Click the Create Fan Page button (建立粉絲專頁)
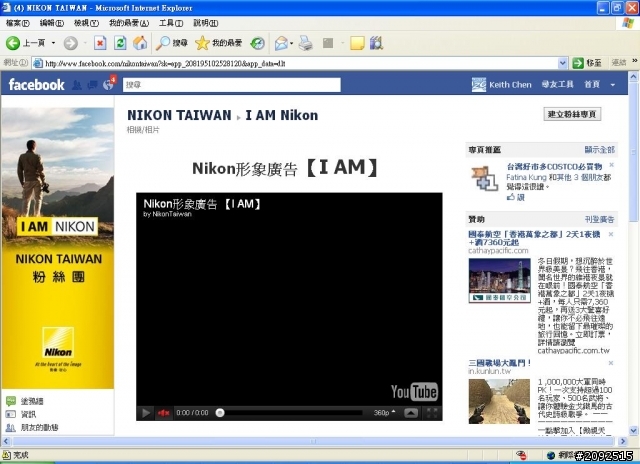Viewport: 640px width, 464px height. point(572,114)
